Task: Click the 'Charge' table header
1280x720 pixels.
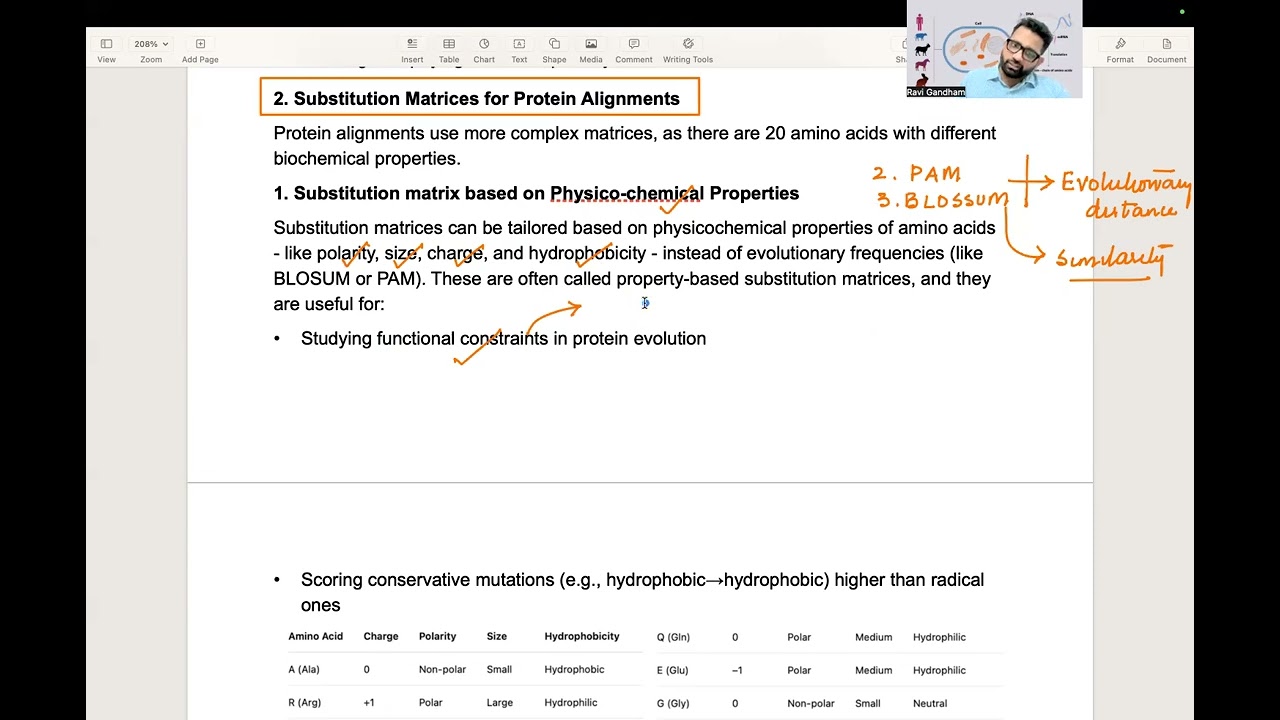Action: click(381, 636)
